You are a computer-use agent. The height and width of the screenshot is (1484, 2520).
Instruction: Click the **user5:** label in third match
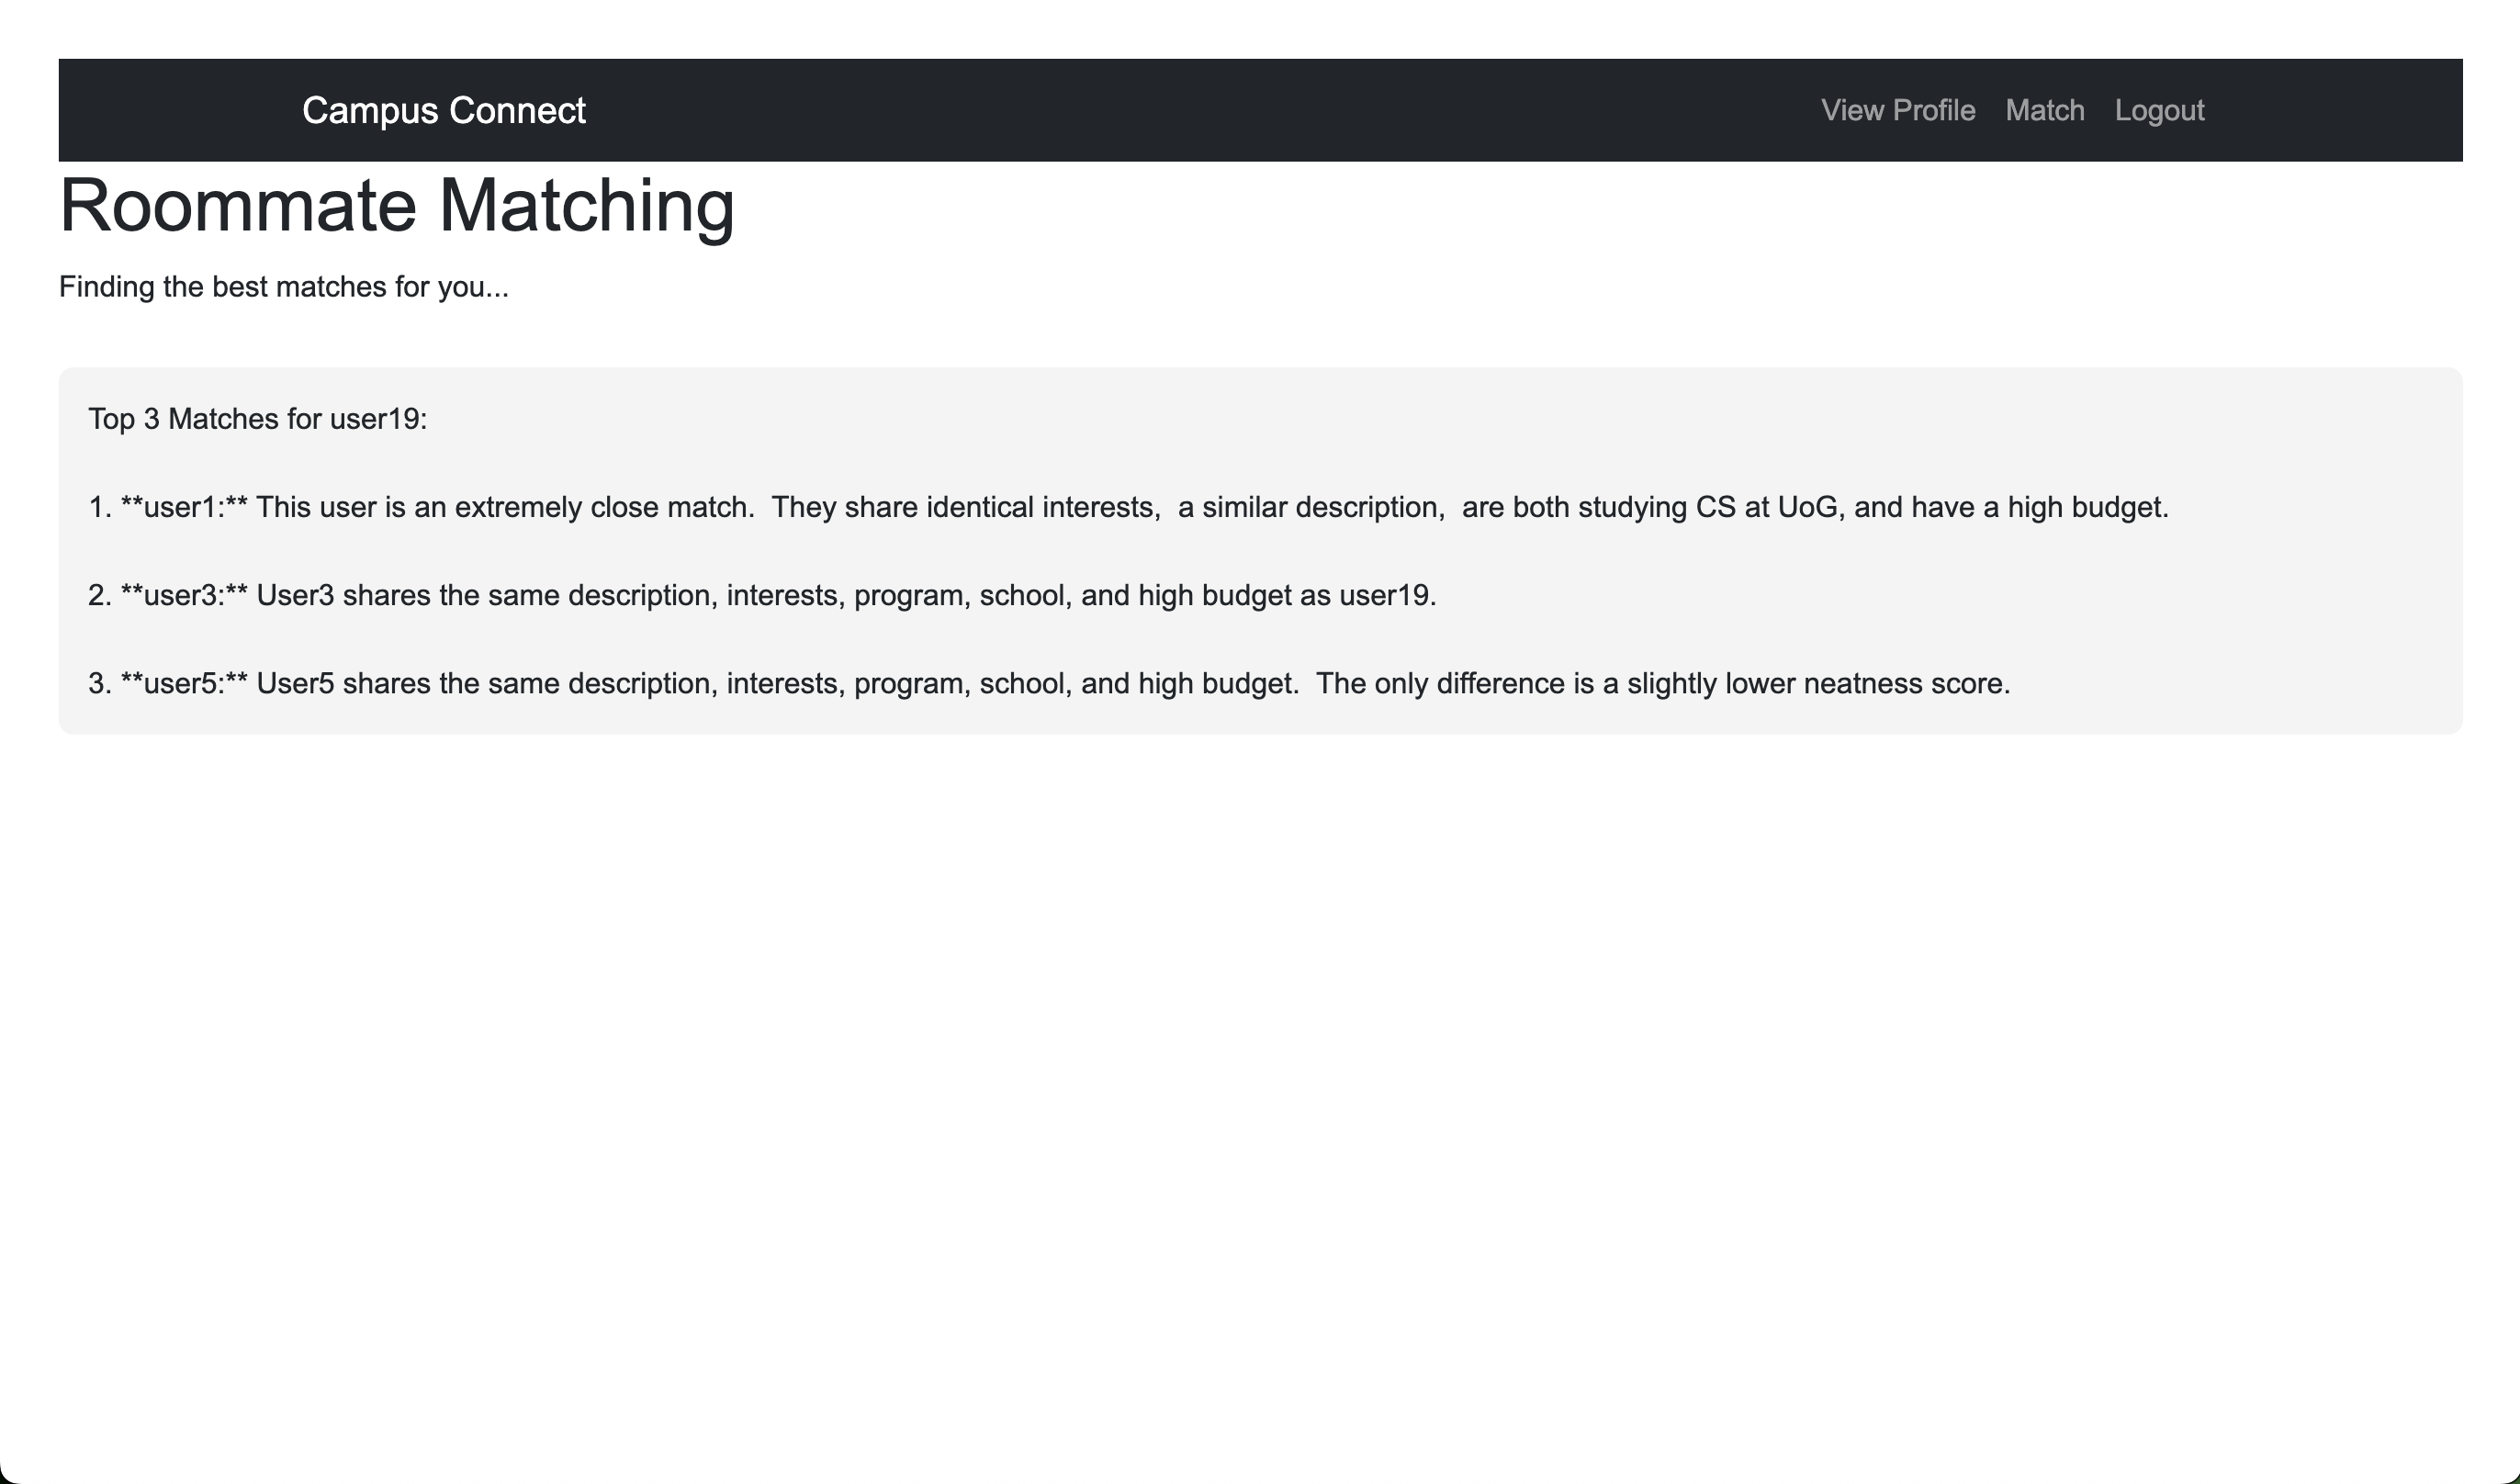click(x=183, y=683)
